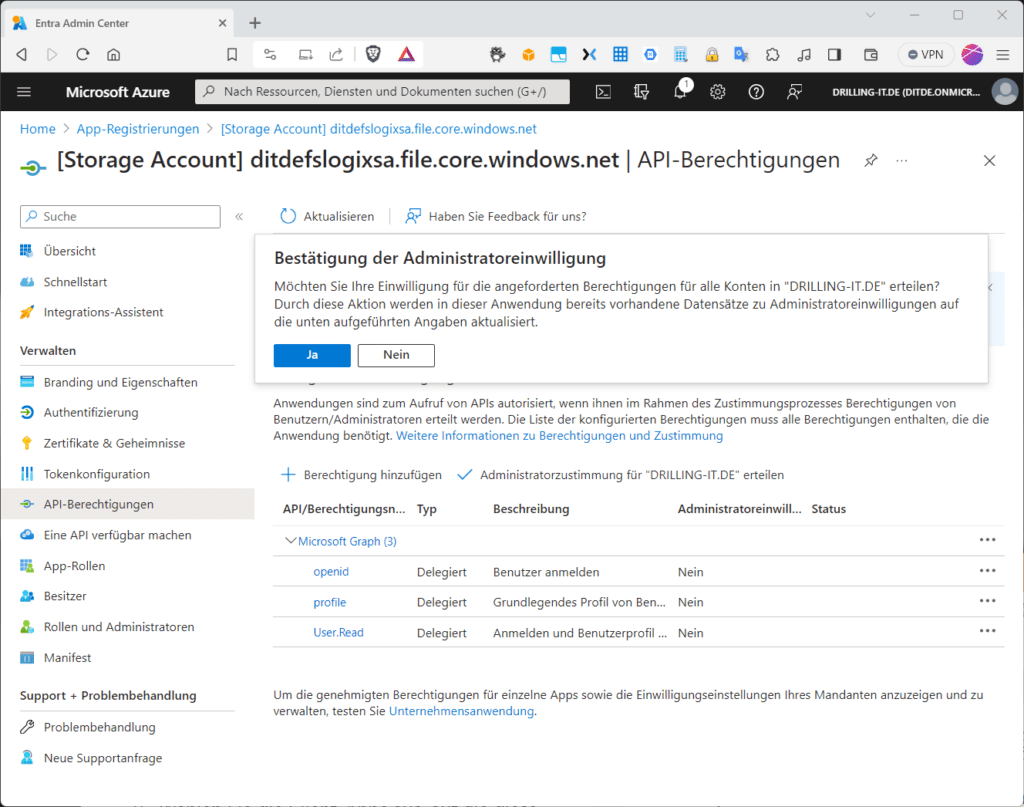Open the DRILLING-IT.DE account avatar
1024x807 pixels.
pos(1004,92)
